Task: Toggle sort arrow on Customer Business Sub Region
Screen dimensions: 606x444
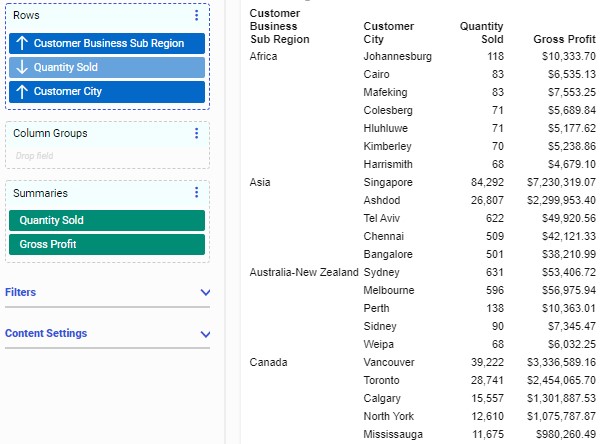Action: 22,44
